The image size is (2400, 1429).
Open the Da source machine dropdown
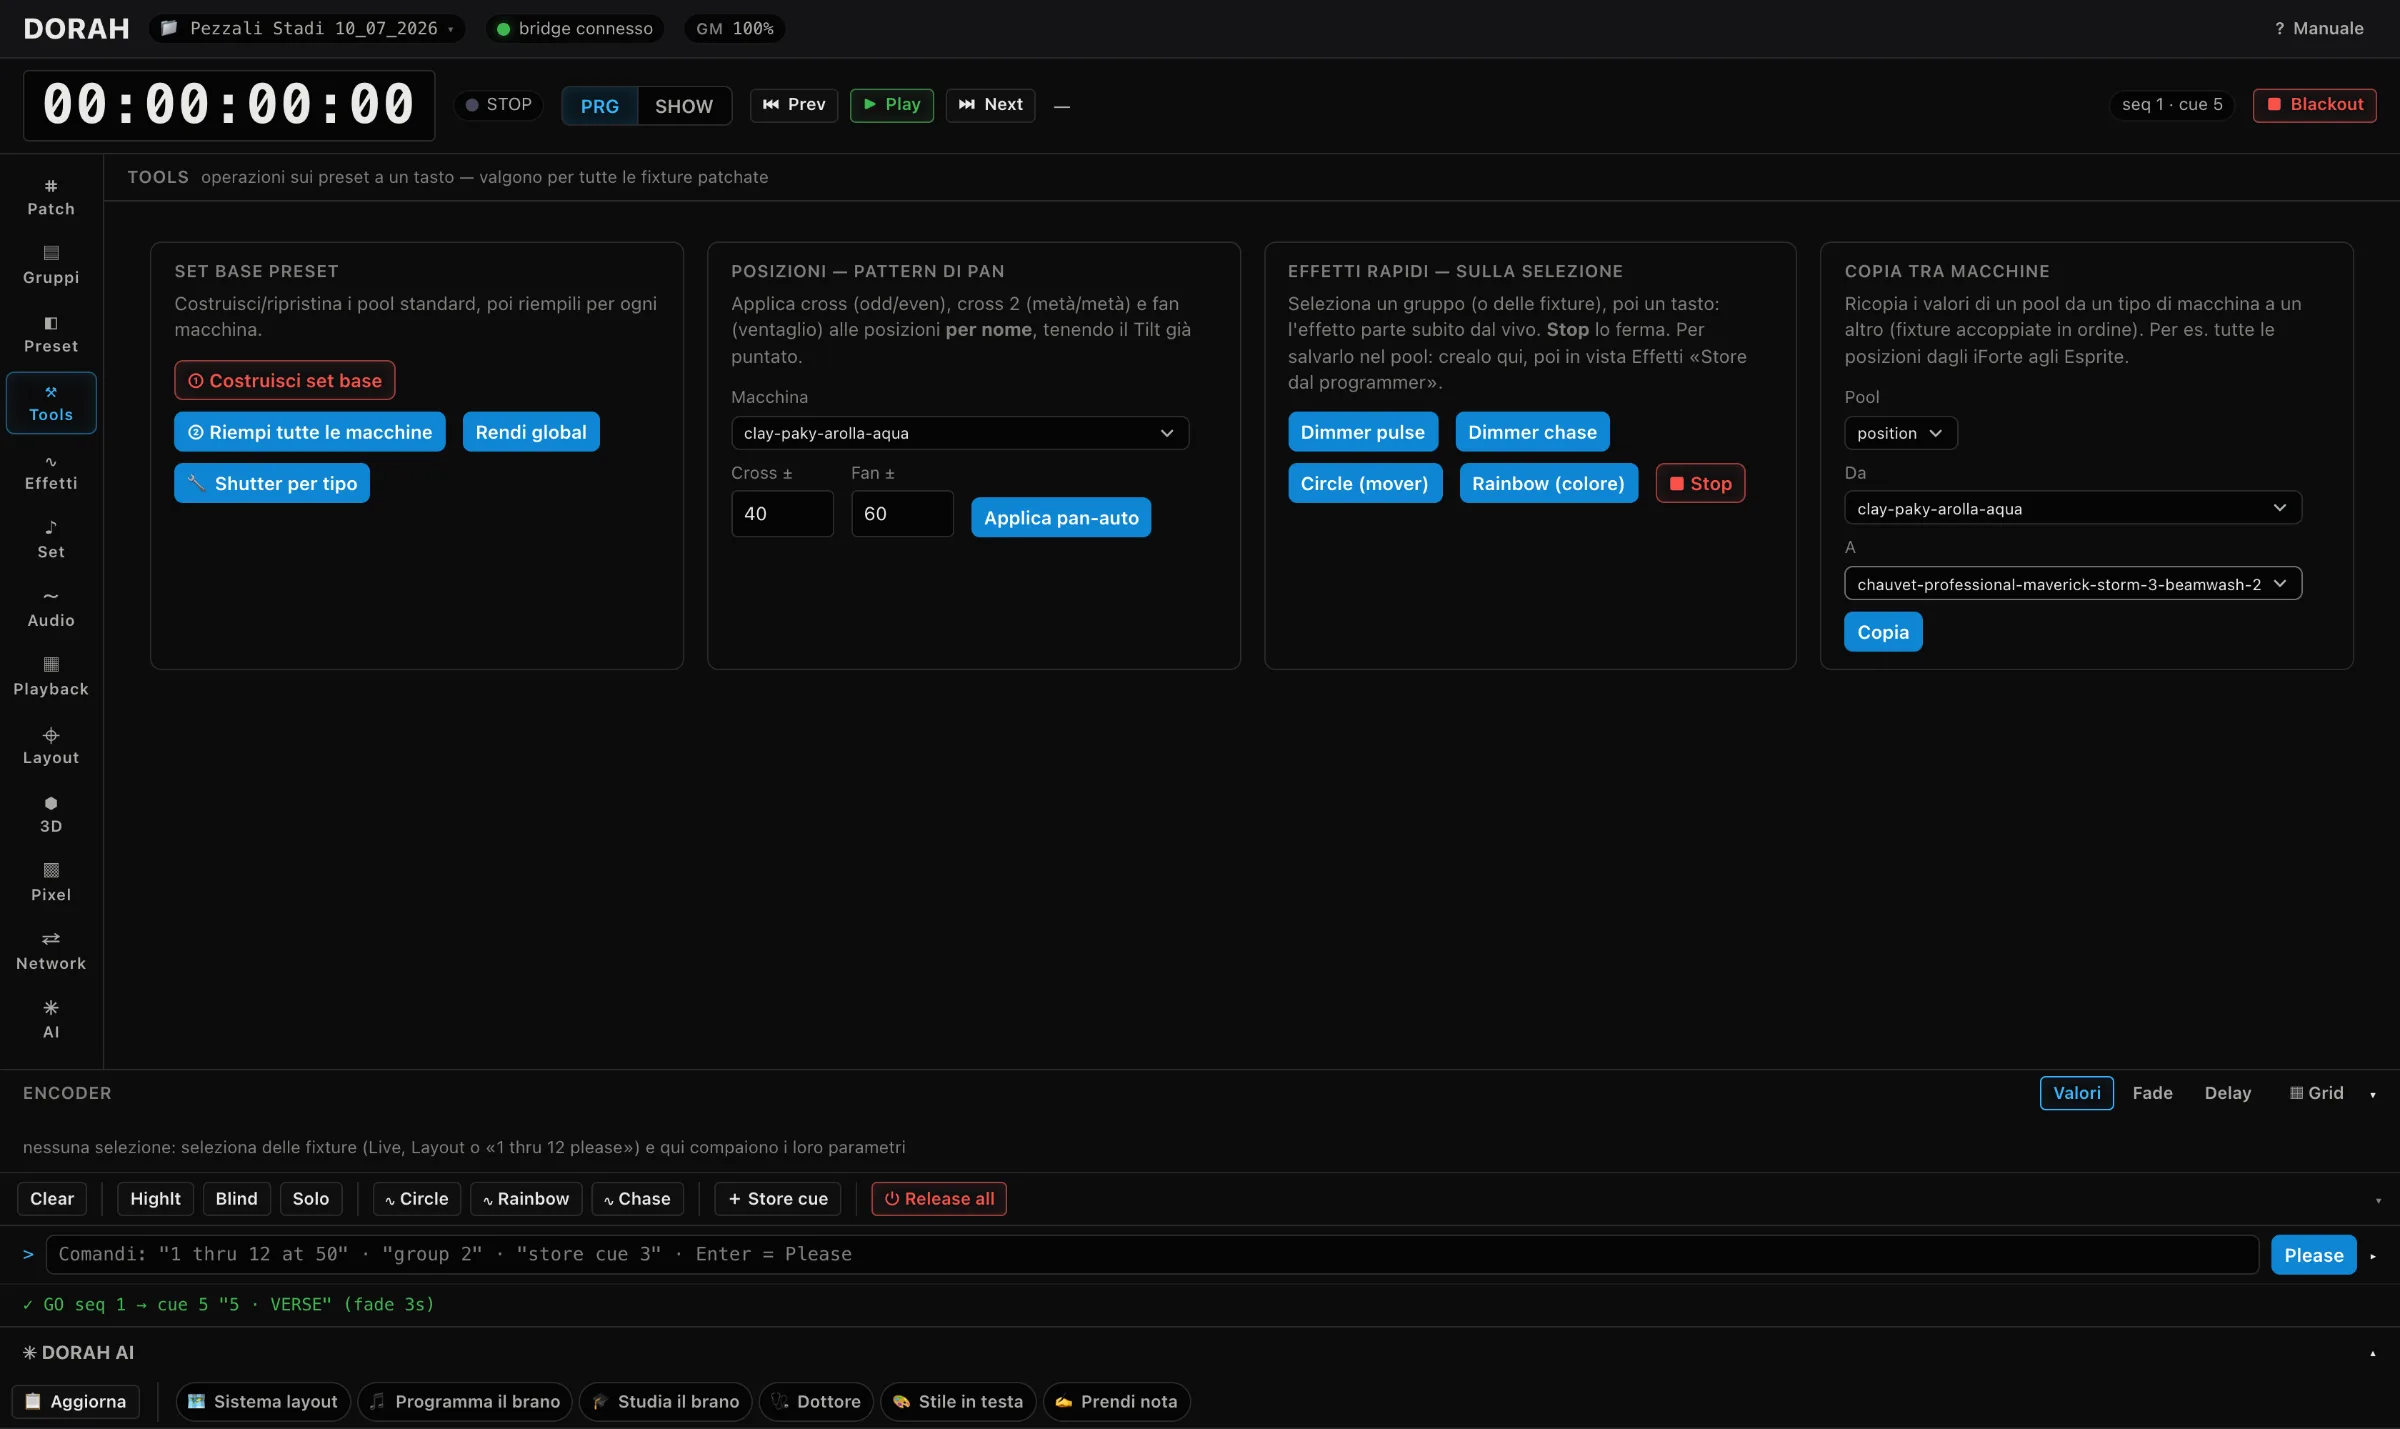2073,508
